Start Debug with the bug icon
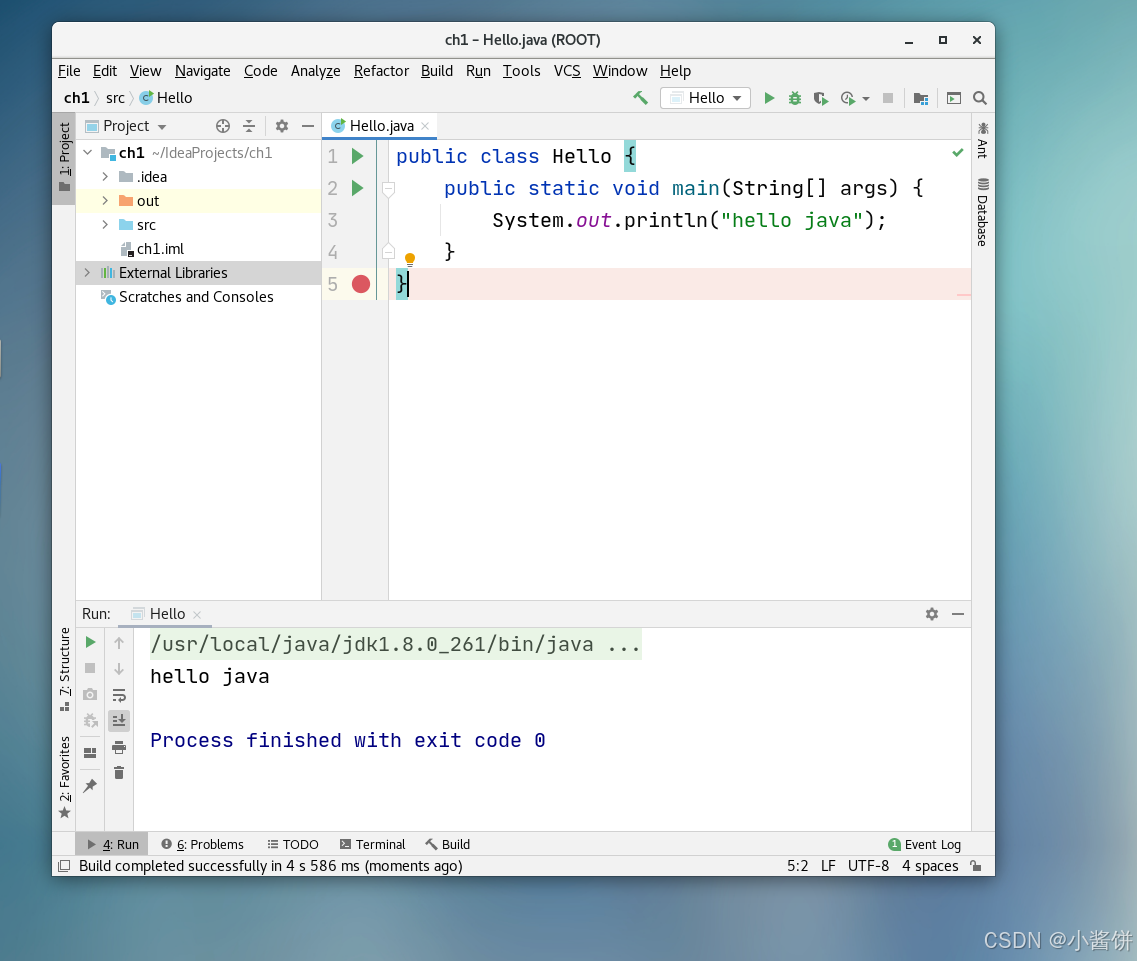The image size is (1137, 961). (795, 98)
